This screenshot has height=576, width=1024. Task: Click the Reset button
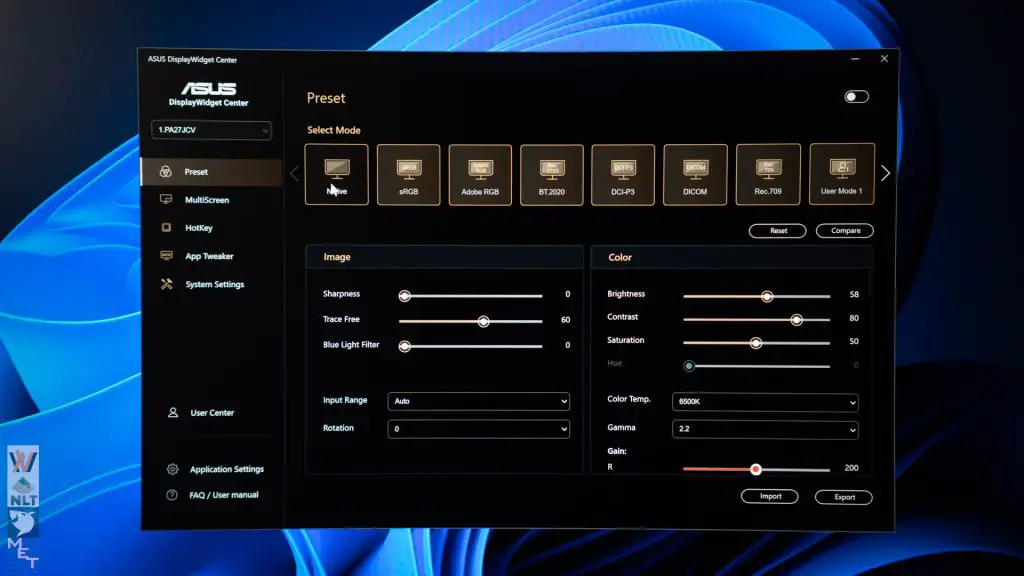coord(778,231)
